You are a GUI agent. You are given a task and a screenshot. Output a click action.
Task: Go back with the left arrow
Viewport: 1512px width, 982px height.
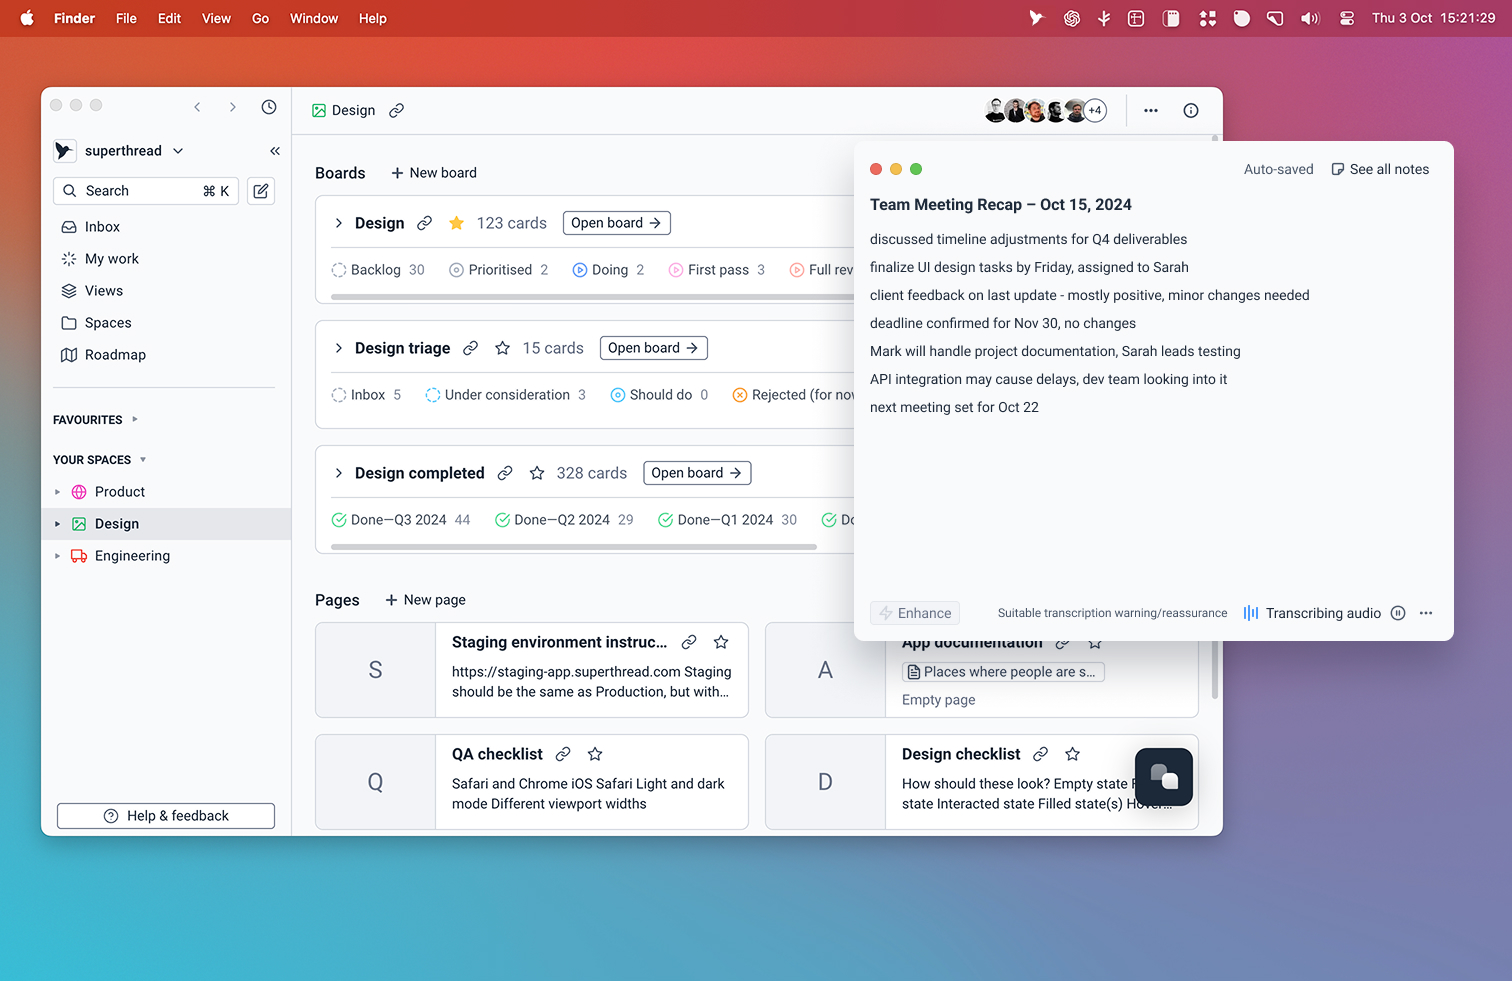coord(197,107)
